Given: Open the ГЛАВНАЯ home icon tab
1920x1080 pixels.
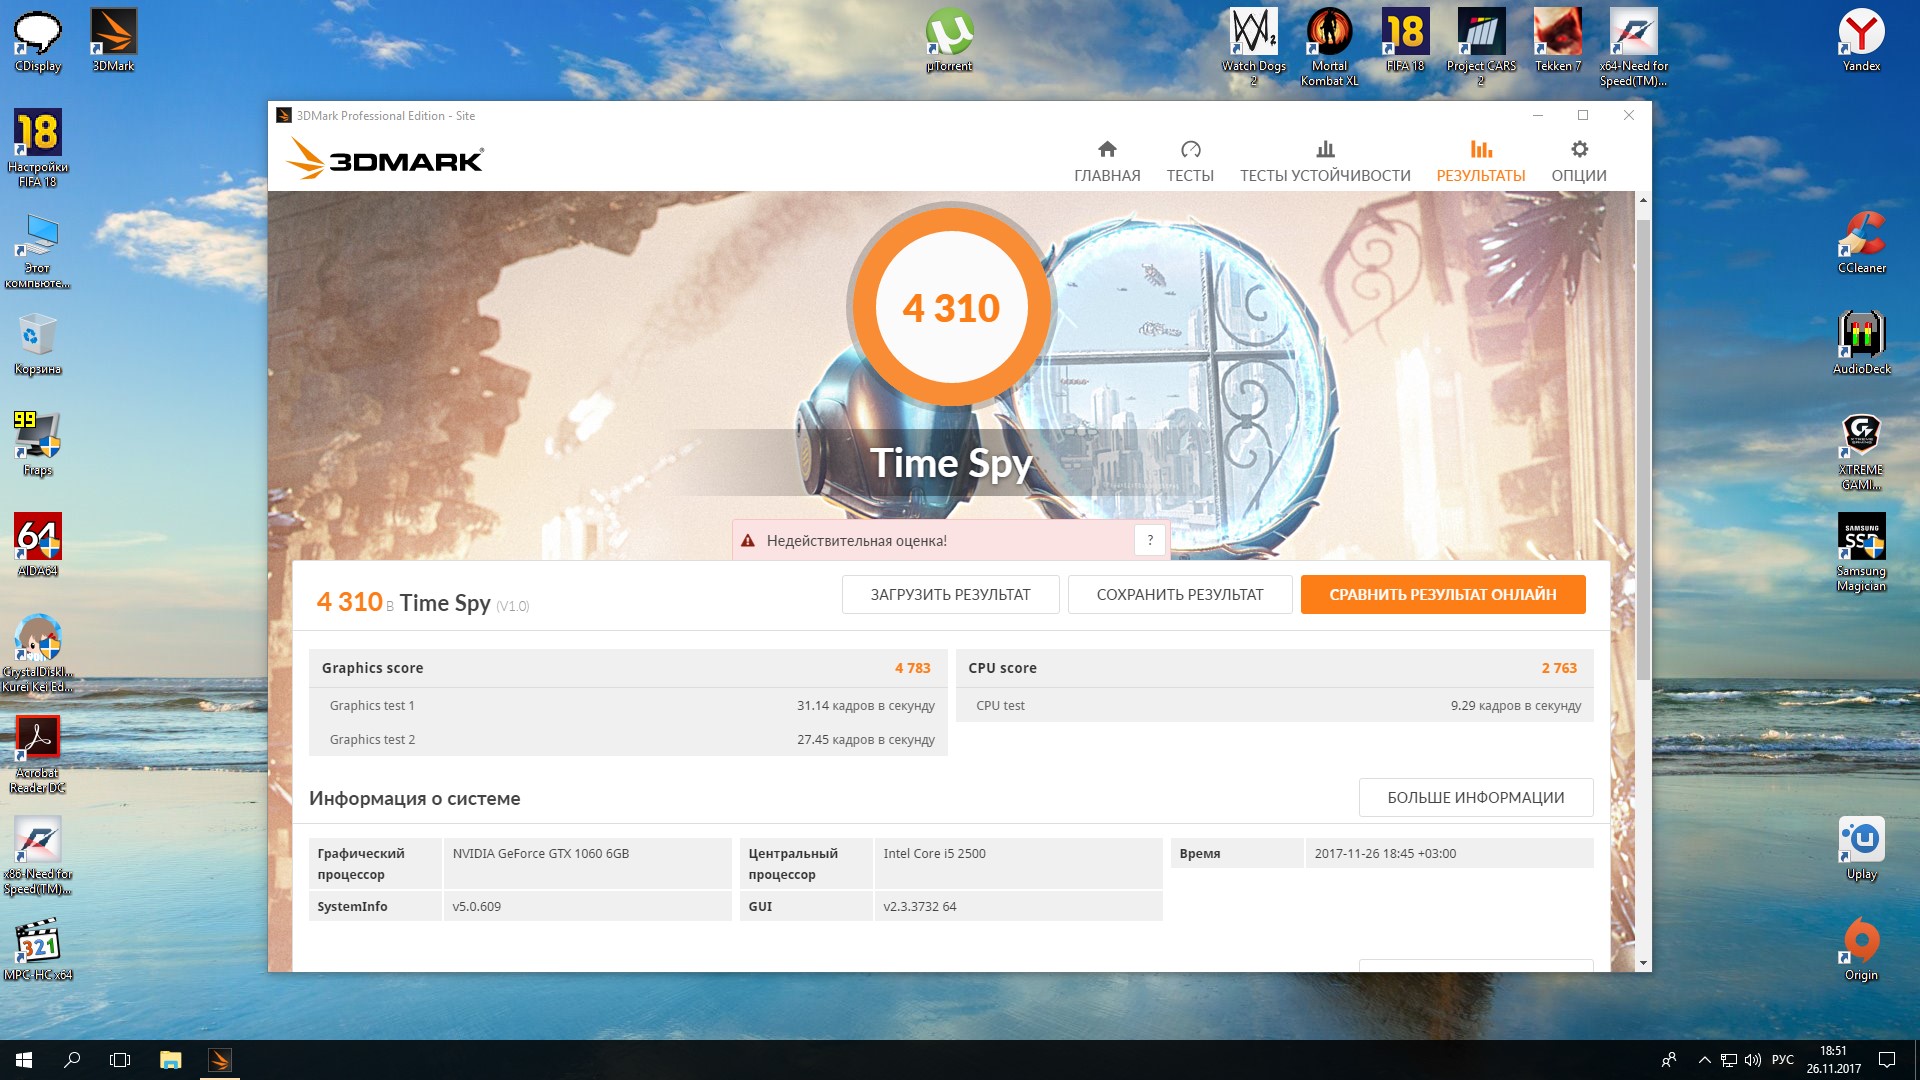Looking at the screenshot, I should tap(1106, 160).
